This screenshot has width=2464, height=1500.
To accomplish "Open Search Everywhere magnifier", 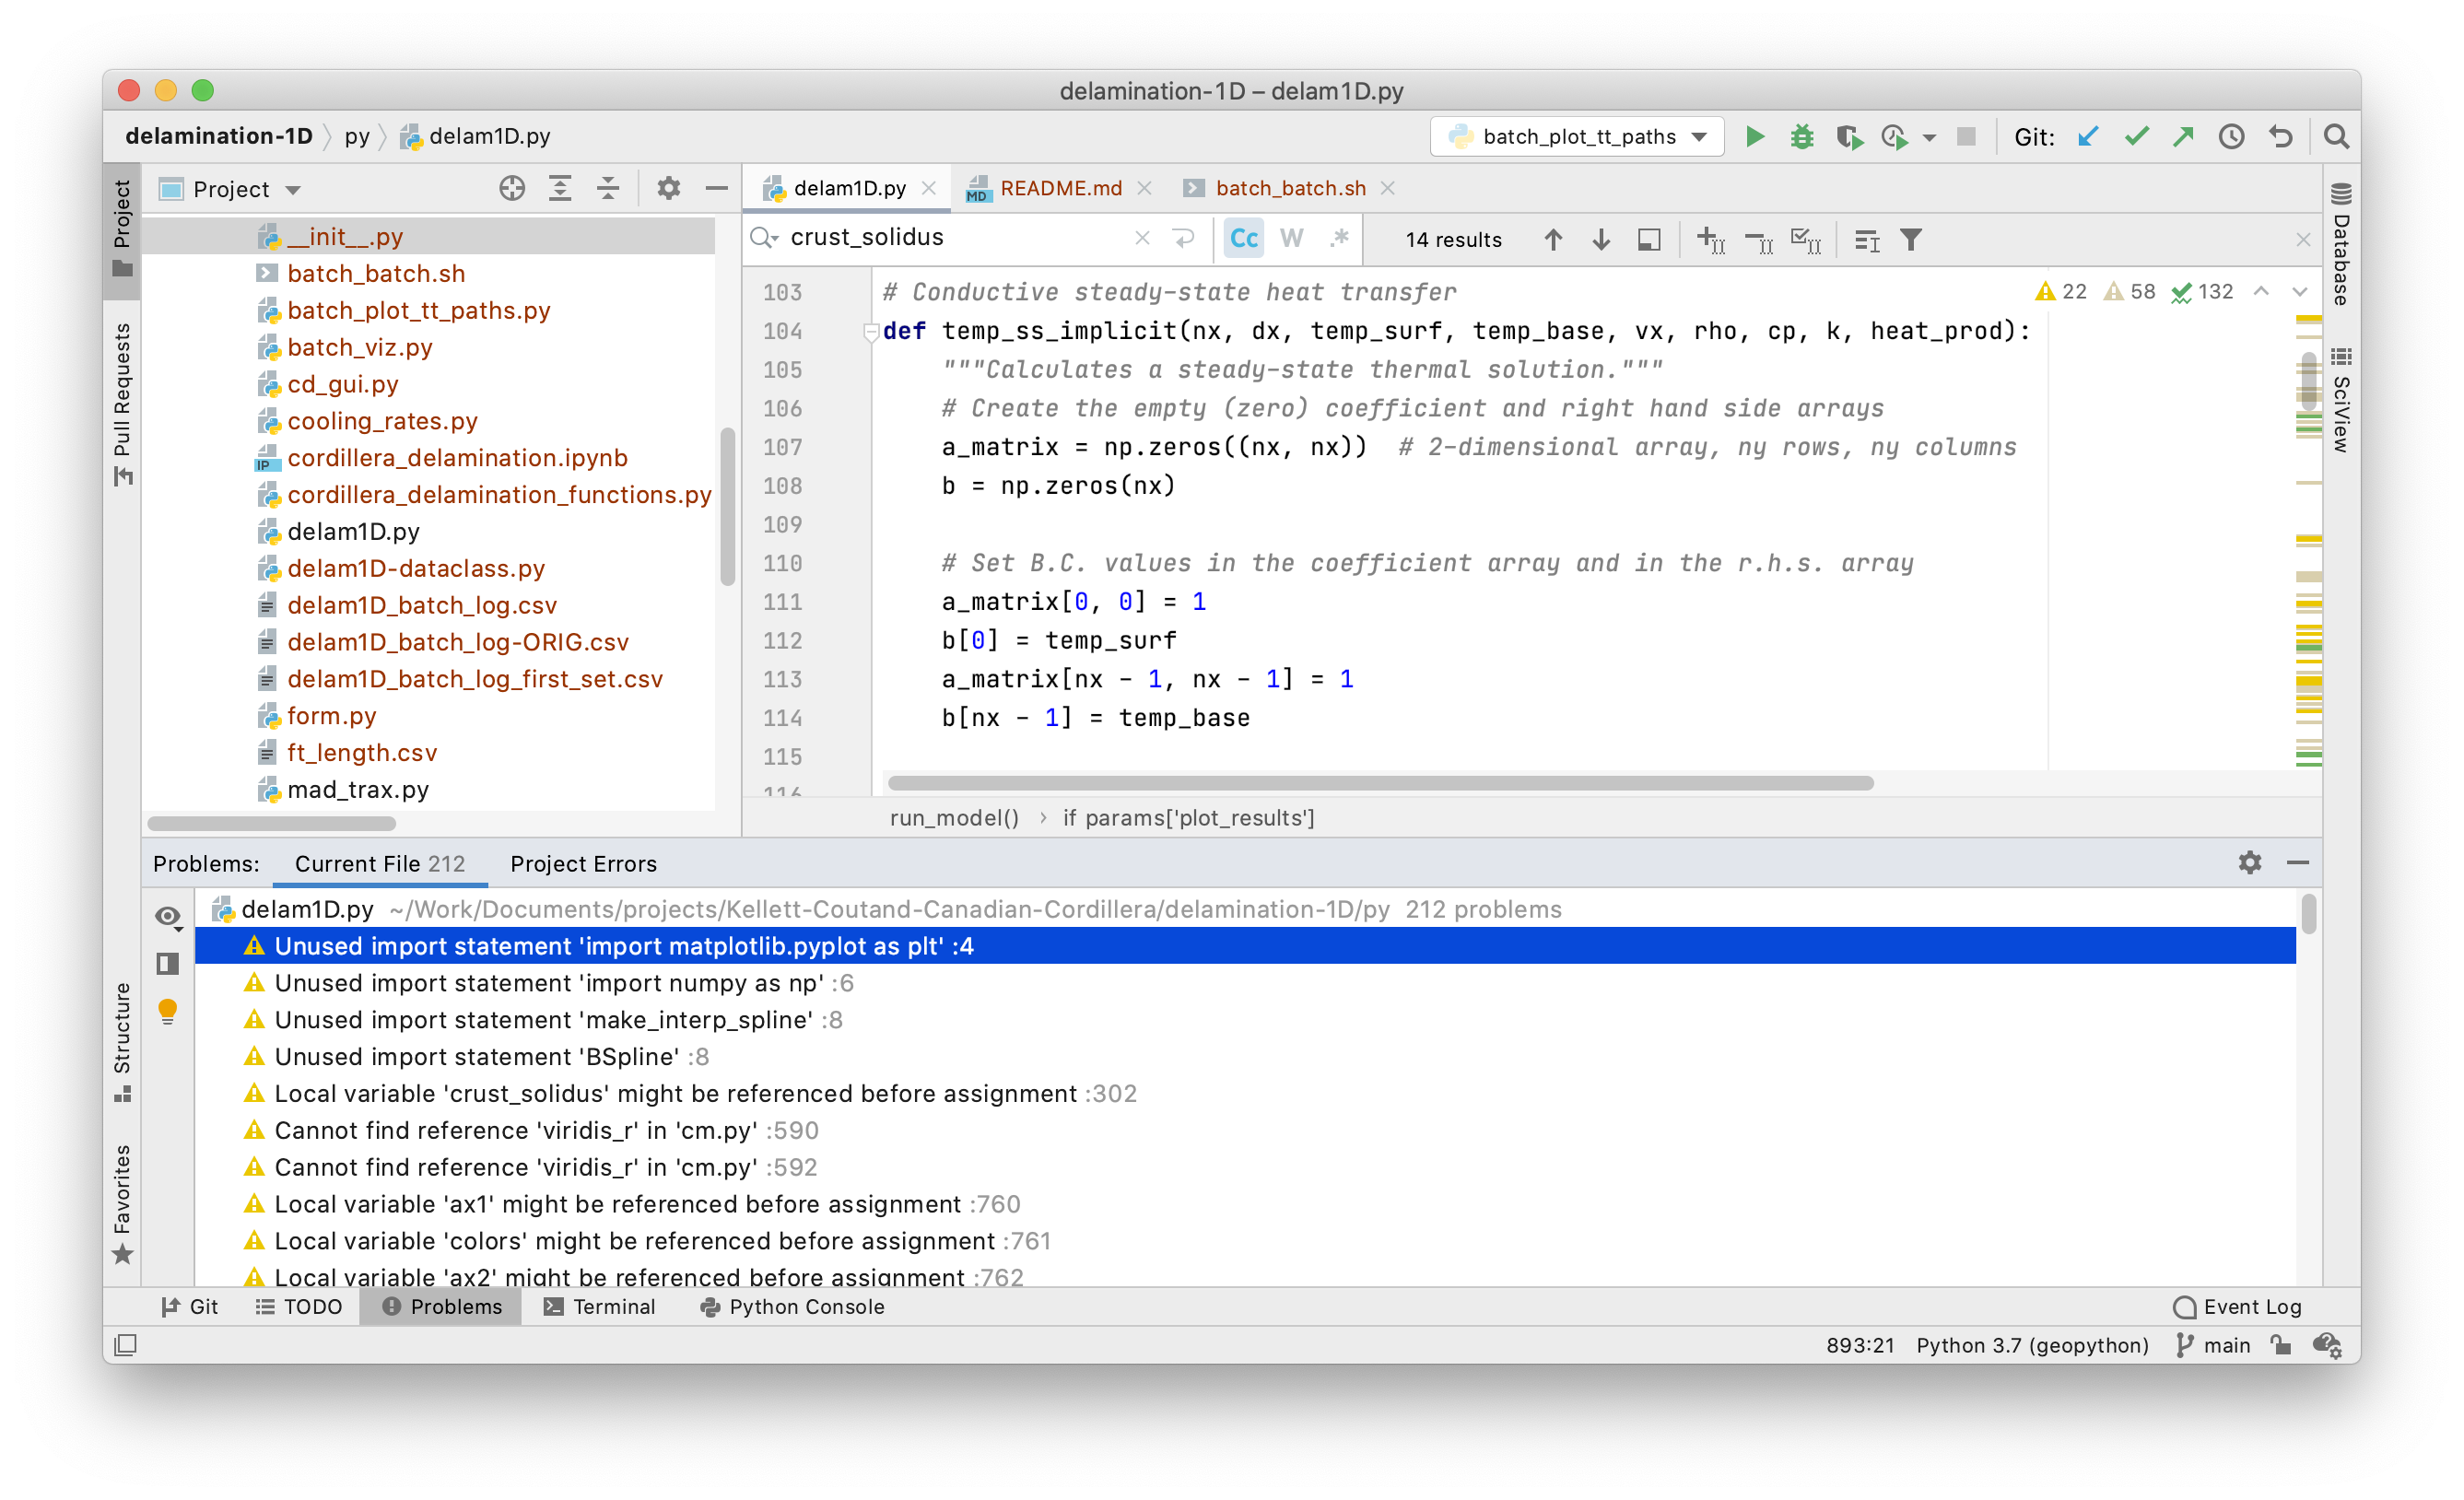I will coord(2336,137).
